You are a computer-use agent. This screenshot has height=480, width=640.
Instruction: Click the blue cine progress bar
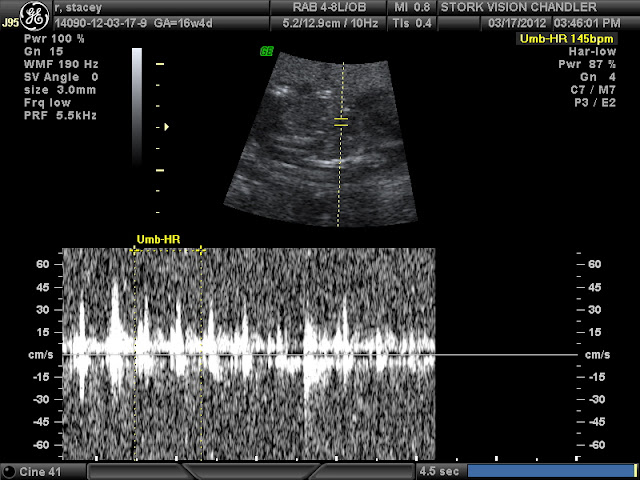pos(551,471)
